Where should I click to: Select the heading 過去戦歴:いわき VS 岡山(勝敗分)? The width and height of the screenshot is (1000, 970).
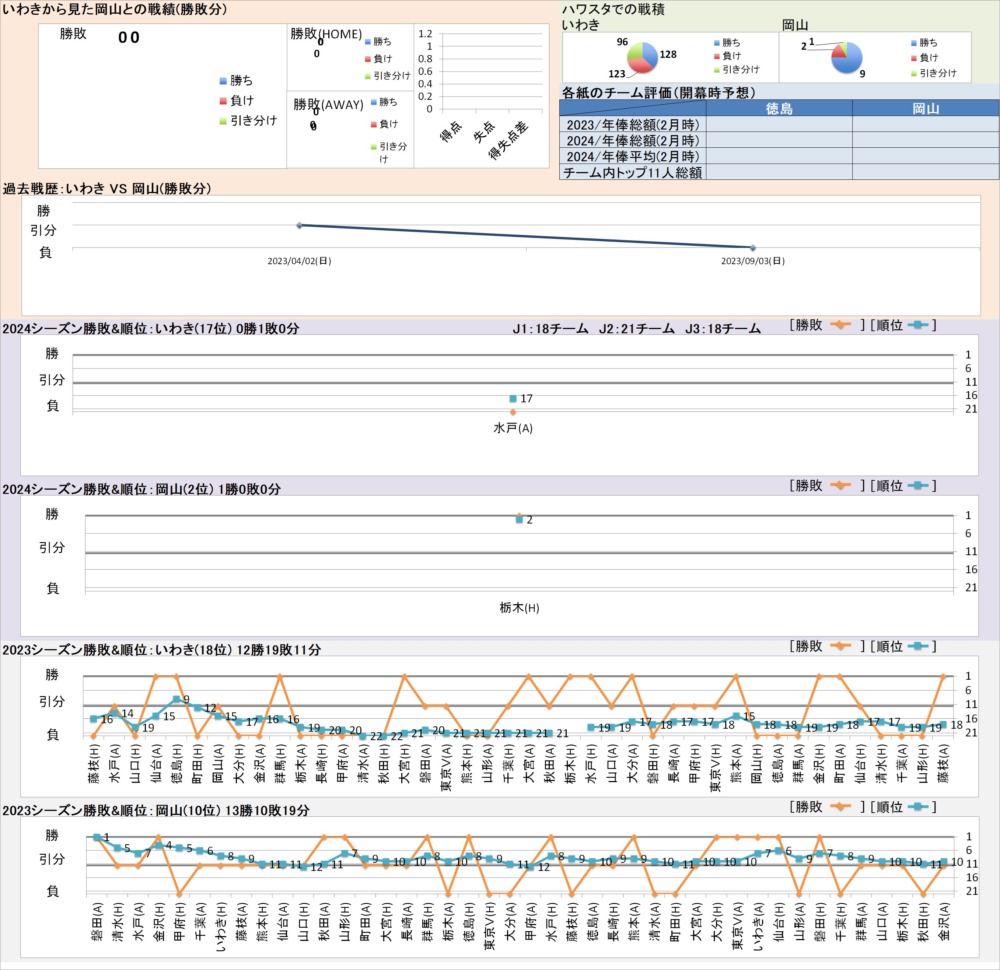coord(107,189)
